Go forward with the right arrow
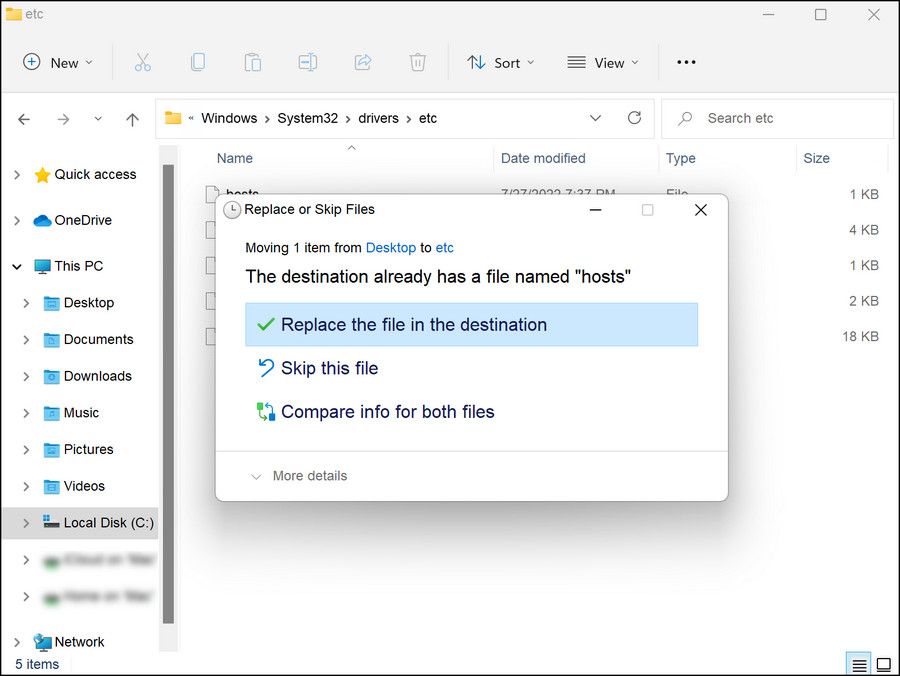This screenshot has width=900, height=676. tap(63, 119)
